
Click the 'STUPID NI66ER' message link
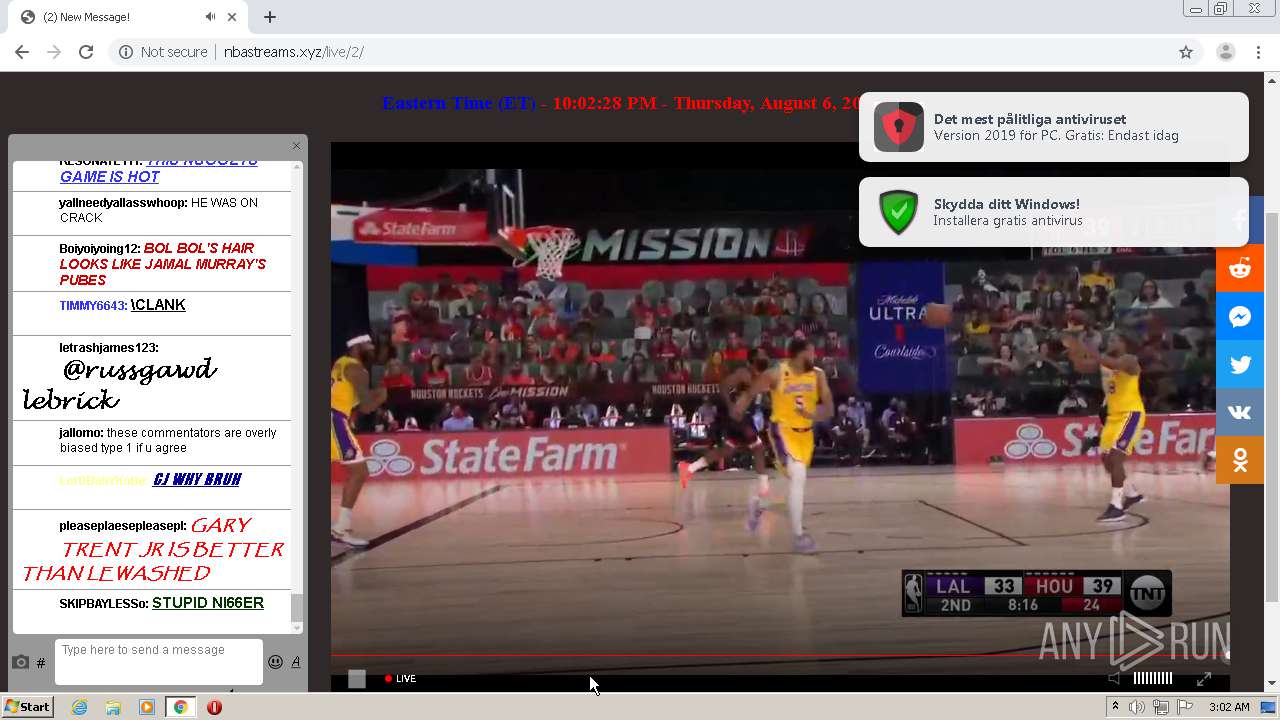coord(208,603)
